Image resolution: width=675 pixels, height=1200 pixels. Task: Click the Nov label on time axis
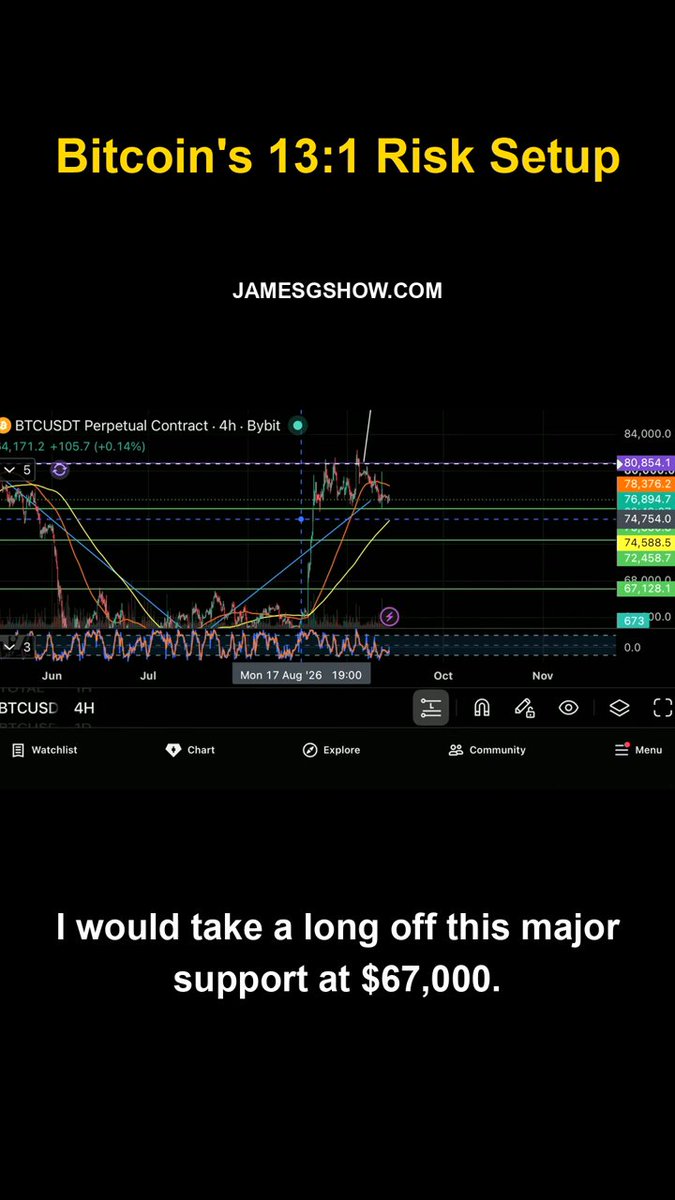542,676
